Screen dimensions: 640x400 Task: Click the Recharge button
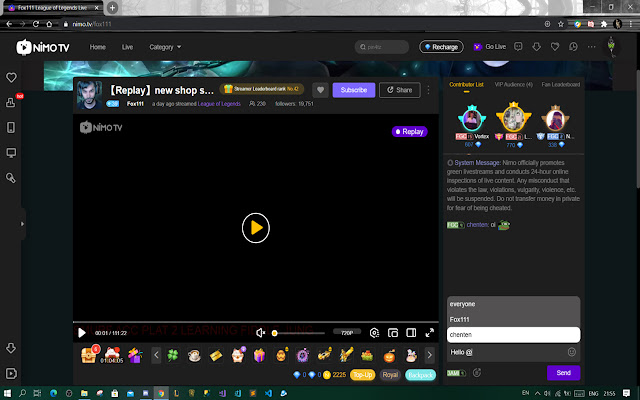441,47
